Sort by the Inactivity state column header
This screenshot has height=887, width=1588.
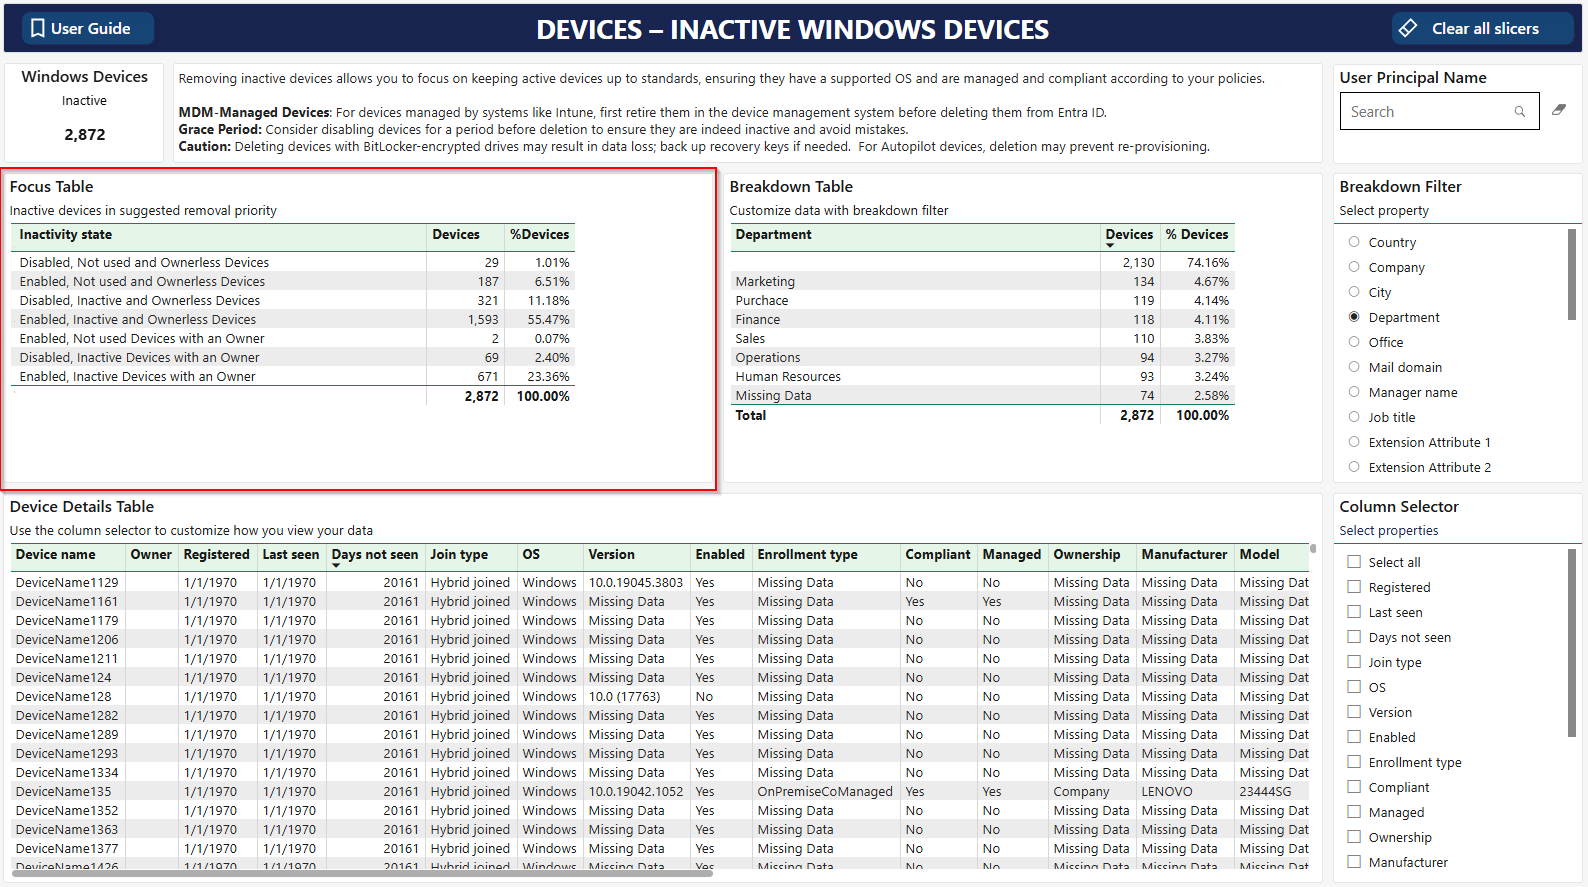coord(66,234)
